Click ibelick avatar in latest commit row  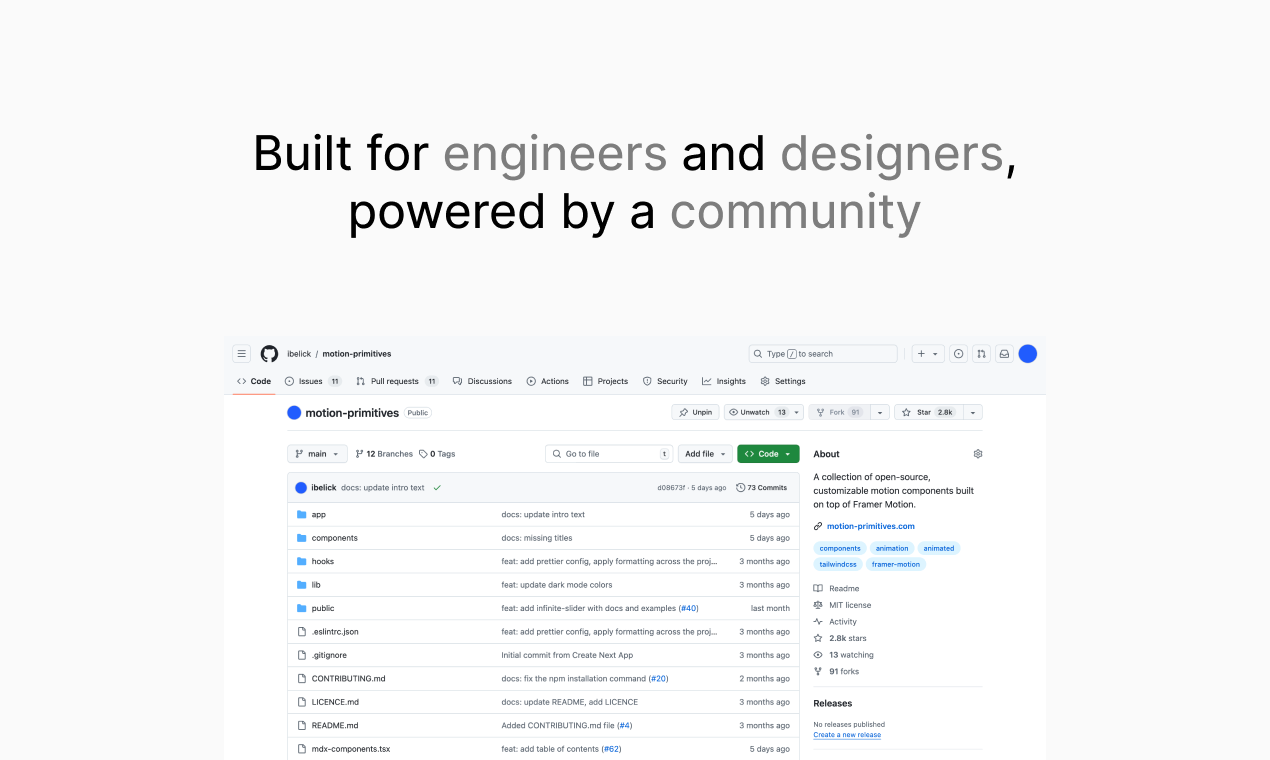point(301,488)
